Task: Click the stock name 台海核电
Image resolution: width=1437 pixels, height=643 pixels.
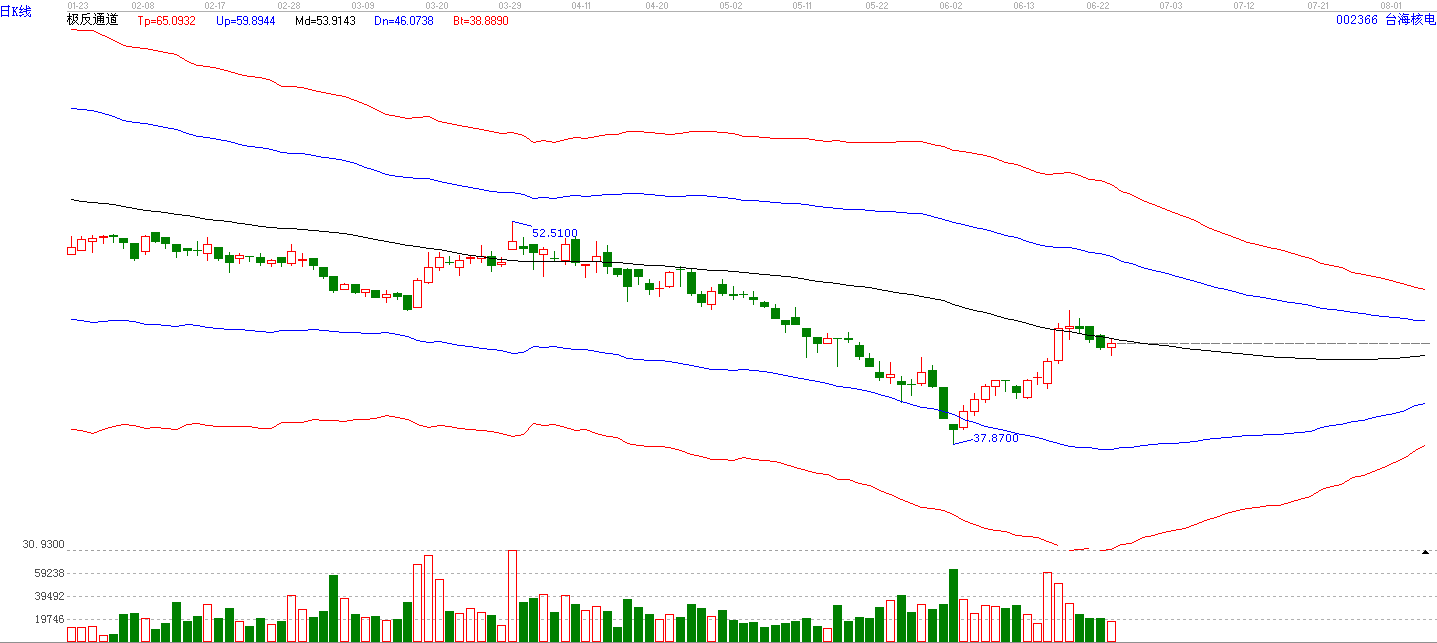Action: point(1409,20)
